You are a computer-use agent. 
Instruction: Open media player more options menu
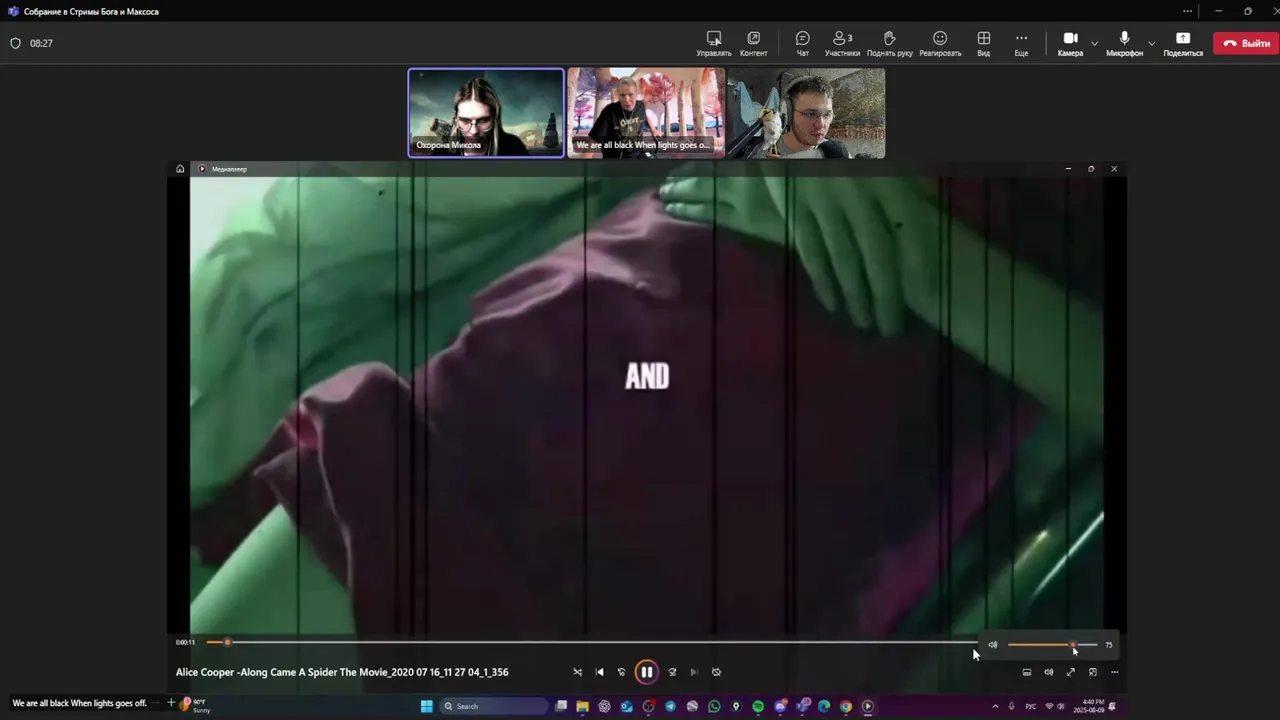tap(1114, 672)
